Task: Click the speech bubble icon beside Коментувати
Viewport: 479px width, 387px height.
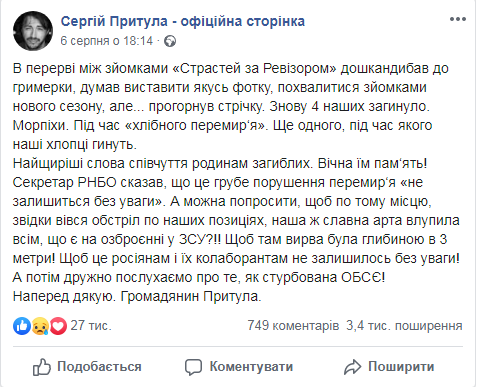Action: [193, 367]
